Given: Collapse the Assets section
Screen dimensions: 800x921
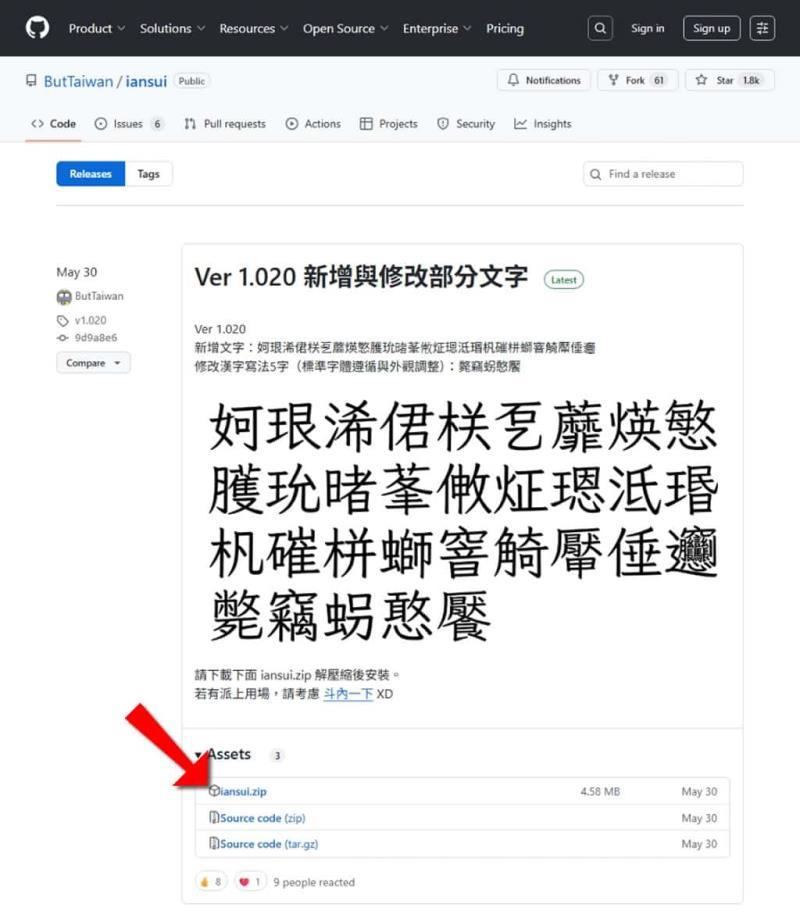Looking at the screenshot, I should click(x=223, y=754).
